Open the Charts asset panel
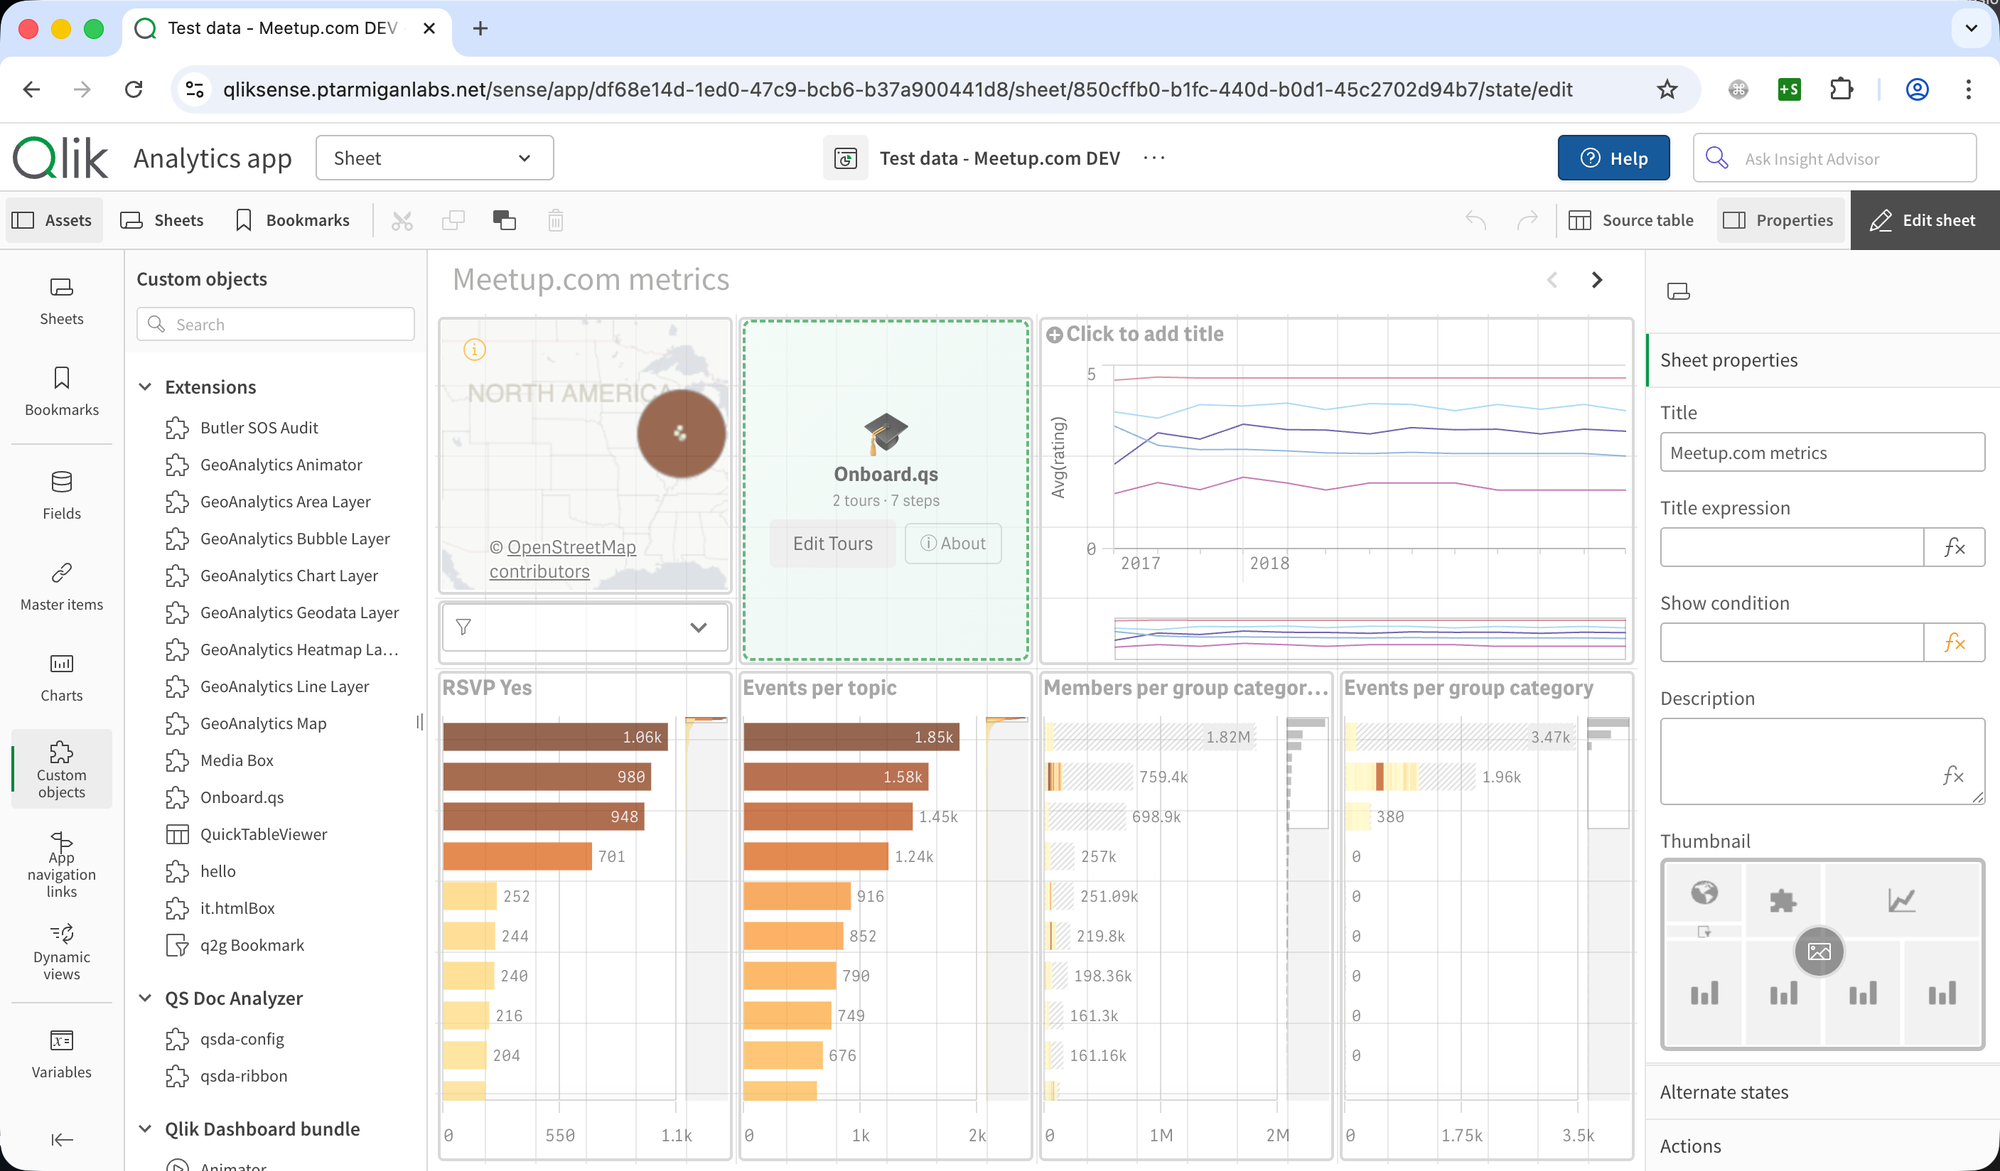The image size is (2000, 1171). 61,677
